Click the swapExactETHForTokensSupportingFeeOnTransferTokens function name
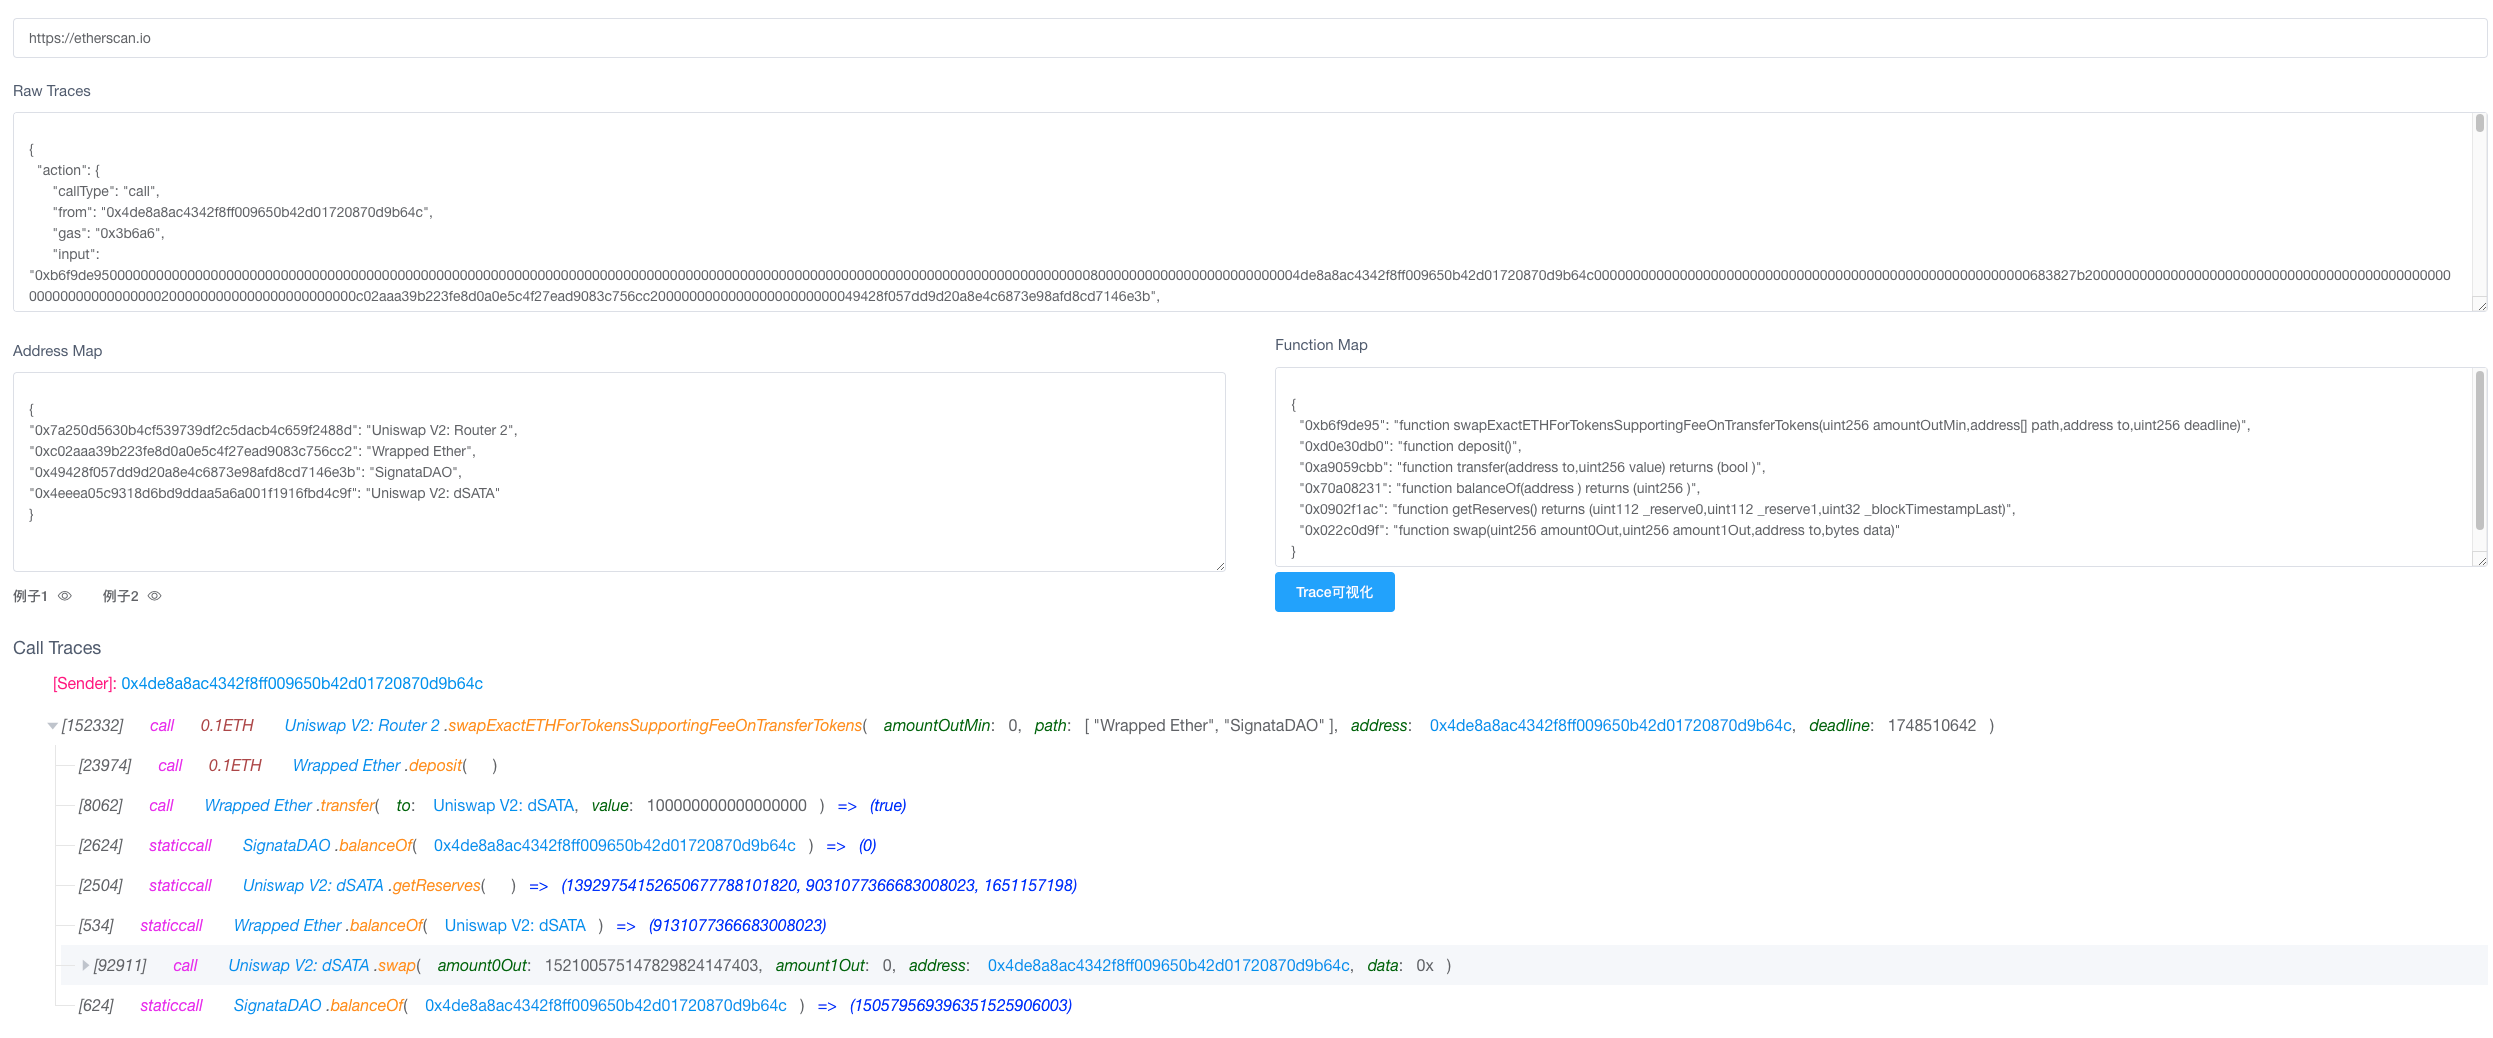Screen dimensions: 2493x1038 [655, 726]
